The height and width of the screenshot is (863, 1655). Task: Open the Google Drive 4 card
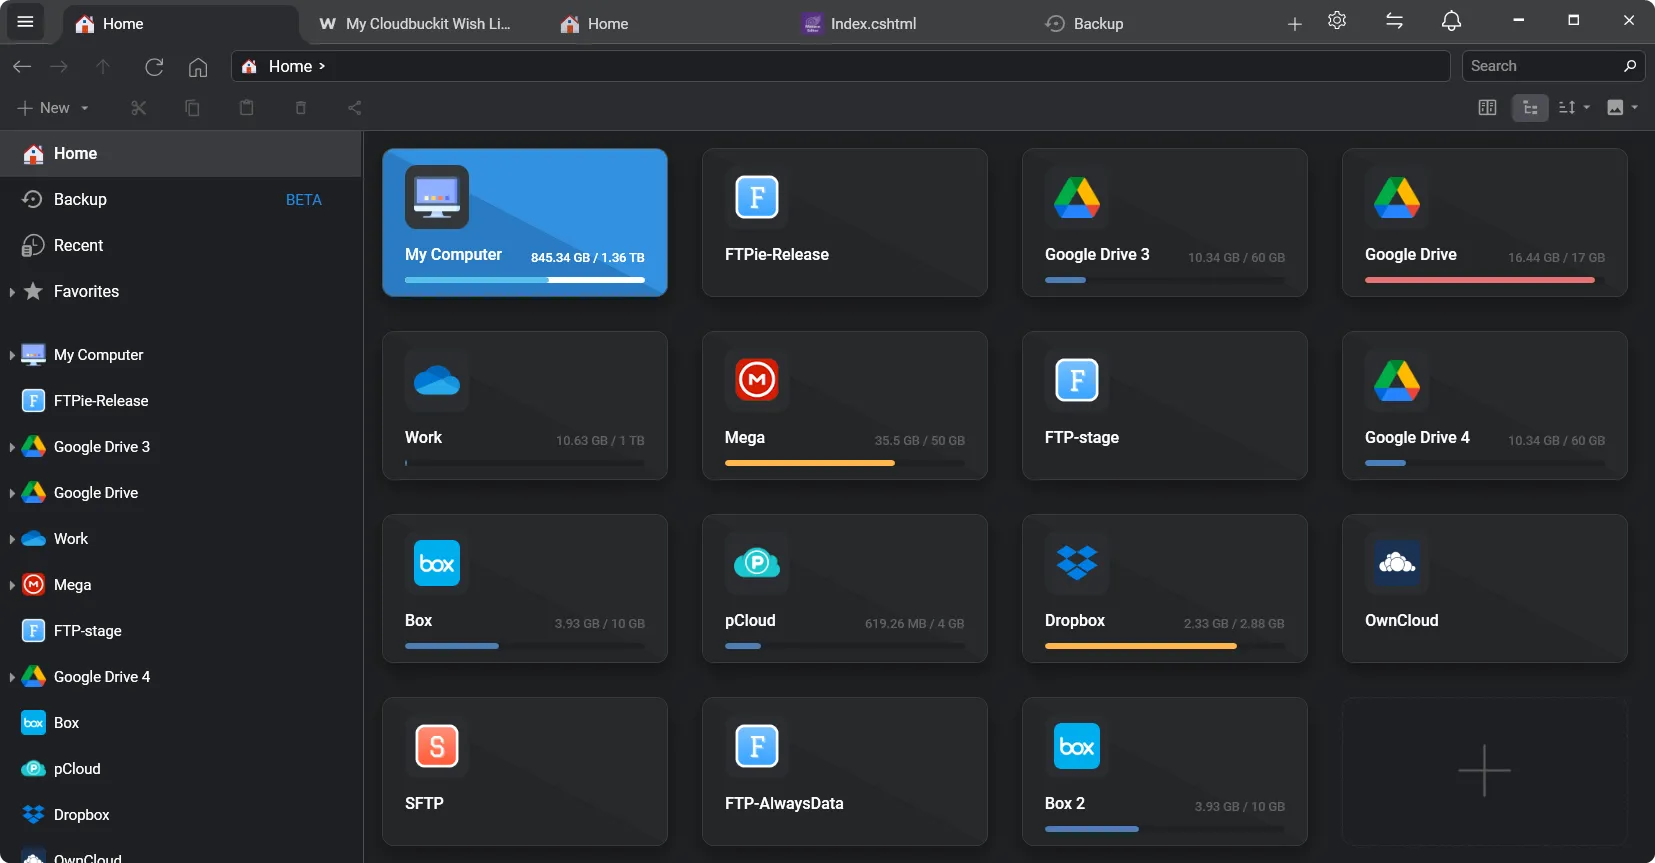pos(1485,405)
